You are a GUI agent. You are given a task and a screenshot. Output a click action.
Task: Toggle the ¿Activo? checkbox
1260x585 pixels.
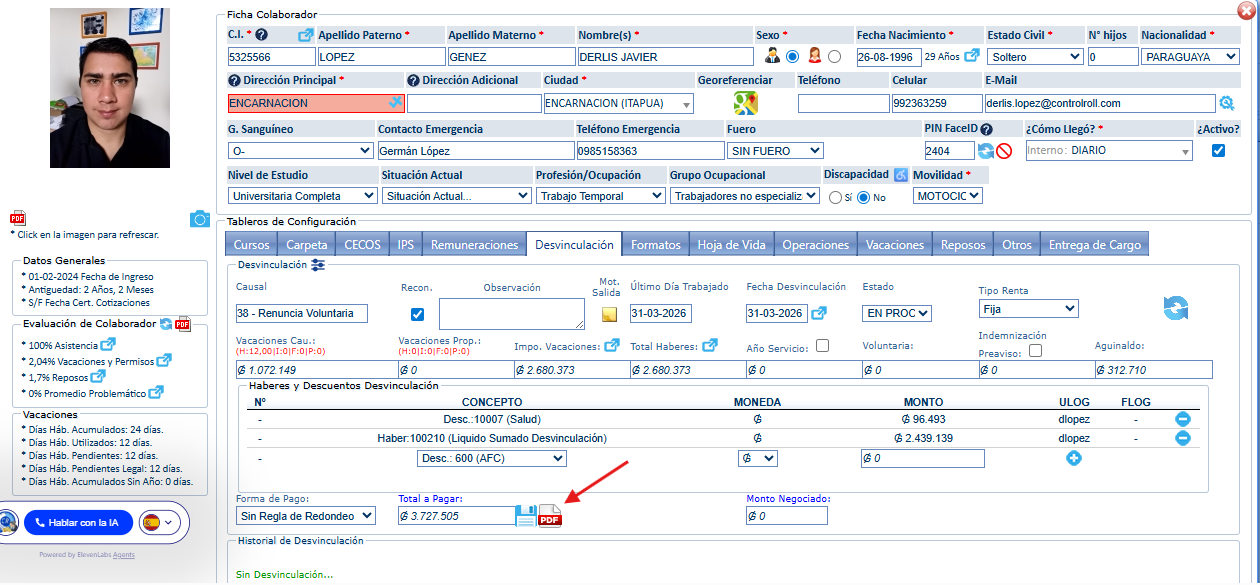pyautogui.click(x=1217, y=151)
